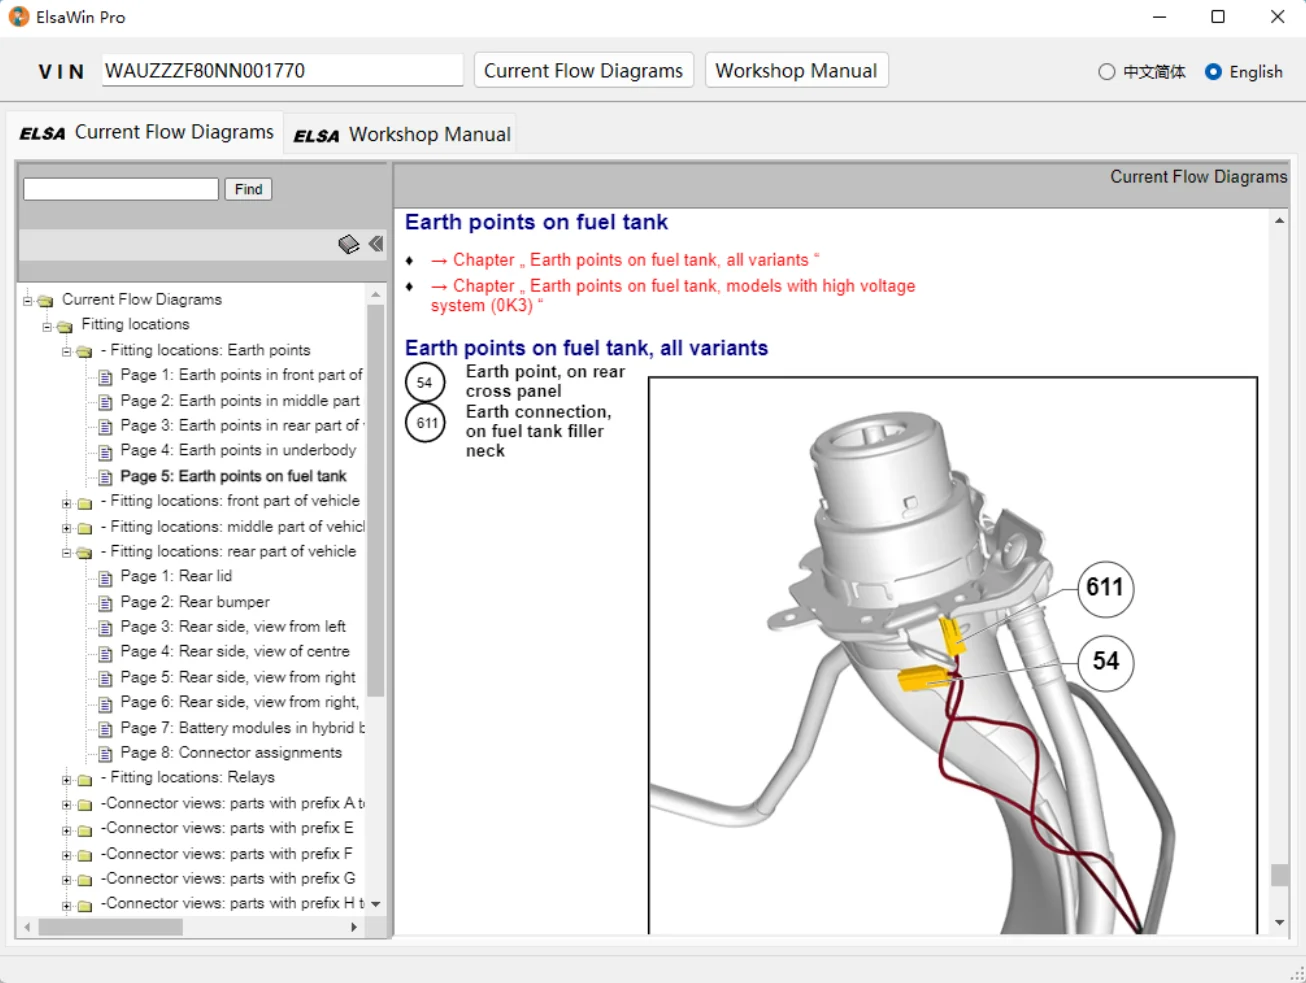Expand Fitting locations: front part of vehicle
Screen dimensions: 1306x983
(x=67, y=503)
